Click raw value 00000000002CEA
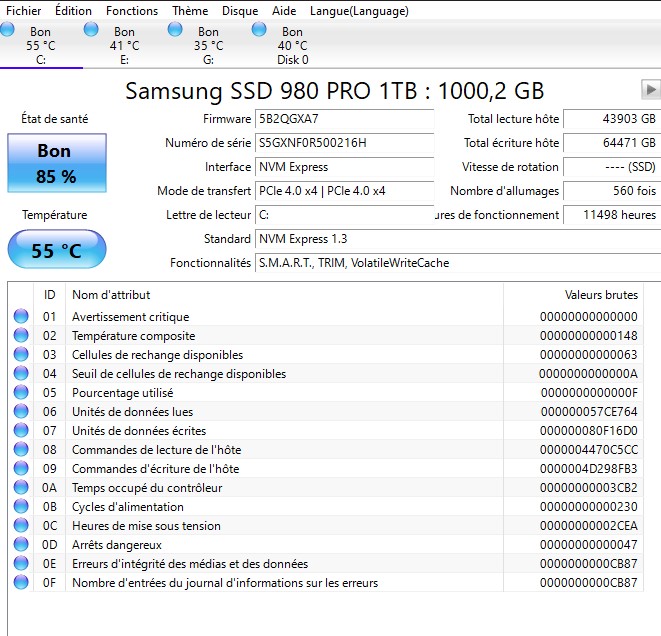Viewport: 661px width, 636px height. coord(589,526)
